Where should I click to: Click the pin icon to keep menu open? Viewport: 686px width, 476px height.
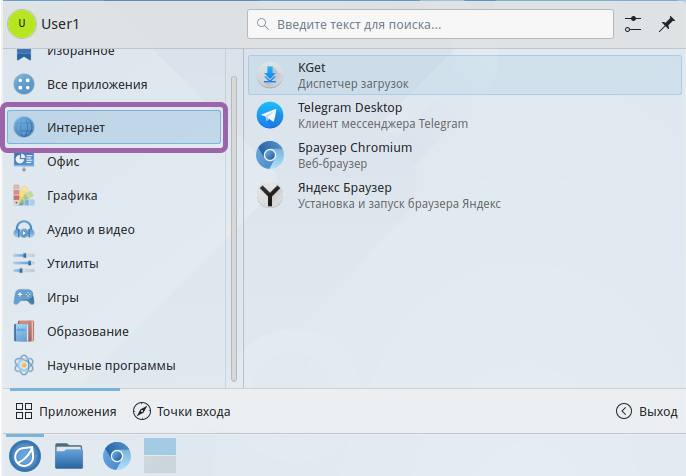666,24
